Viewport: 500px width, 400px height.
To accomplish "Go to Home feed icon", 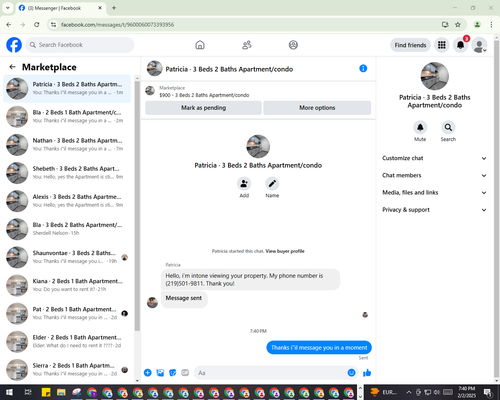I will (x=200, y=45).
